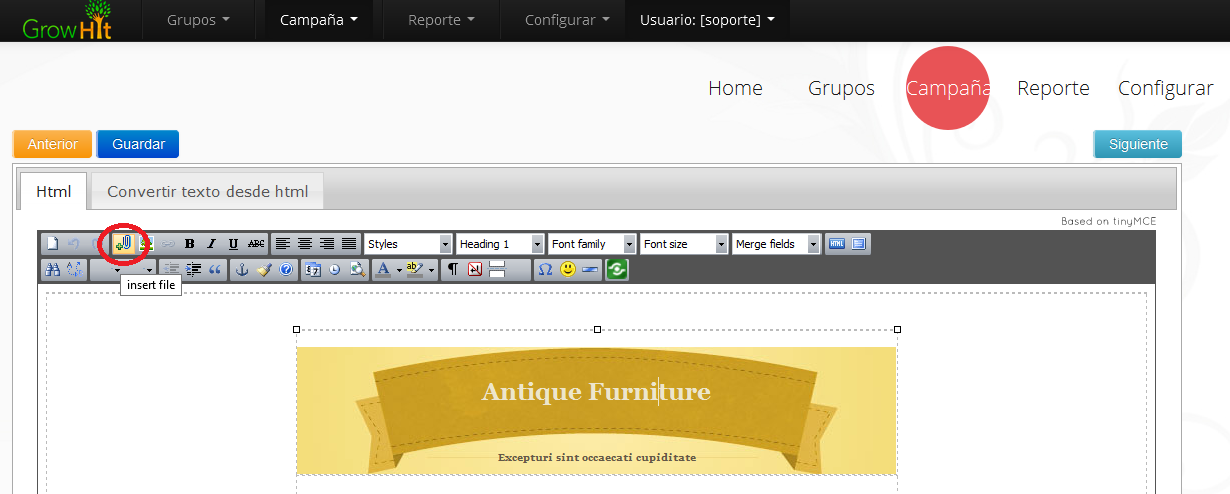Insert the current time clock icon
This screenshot has height=494, width=1230.
[334, 270]
